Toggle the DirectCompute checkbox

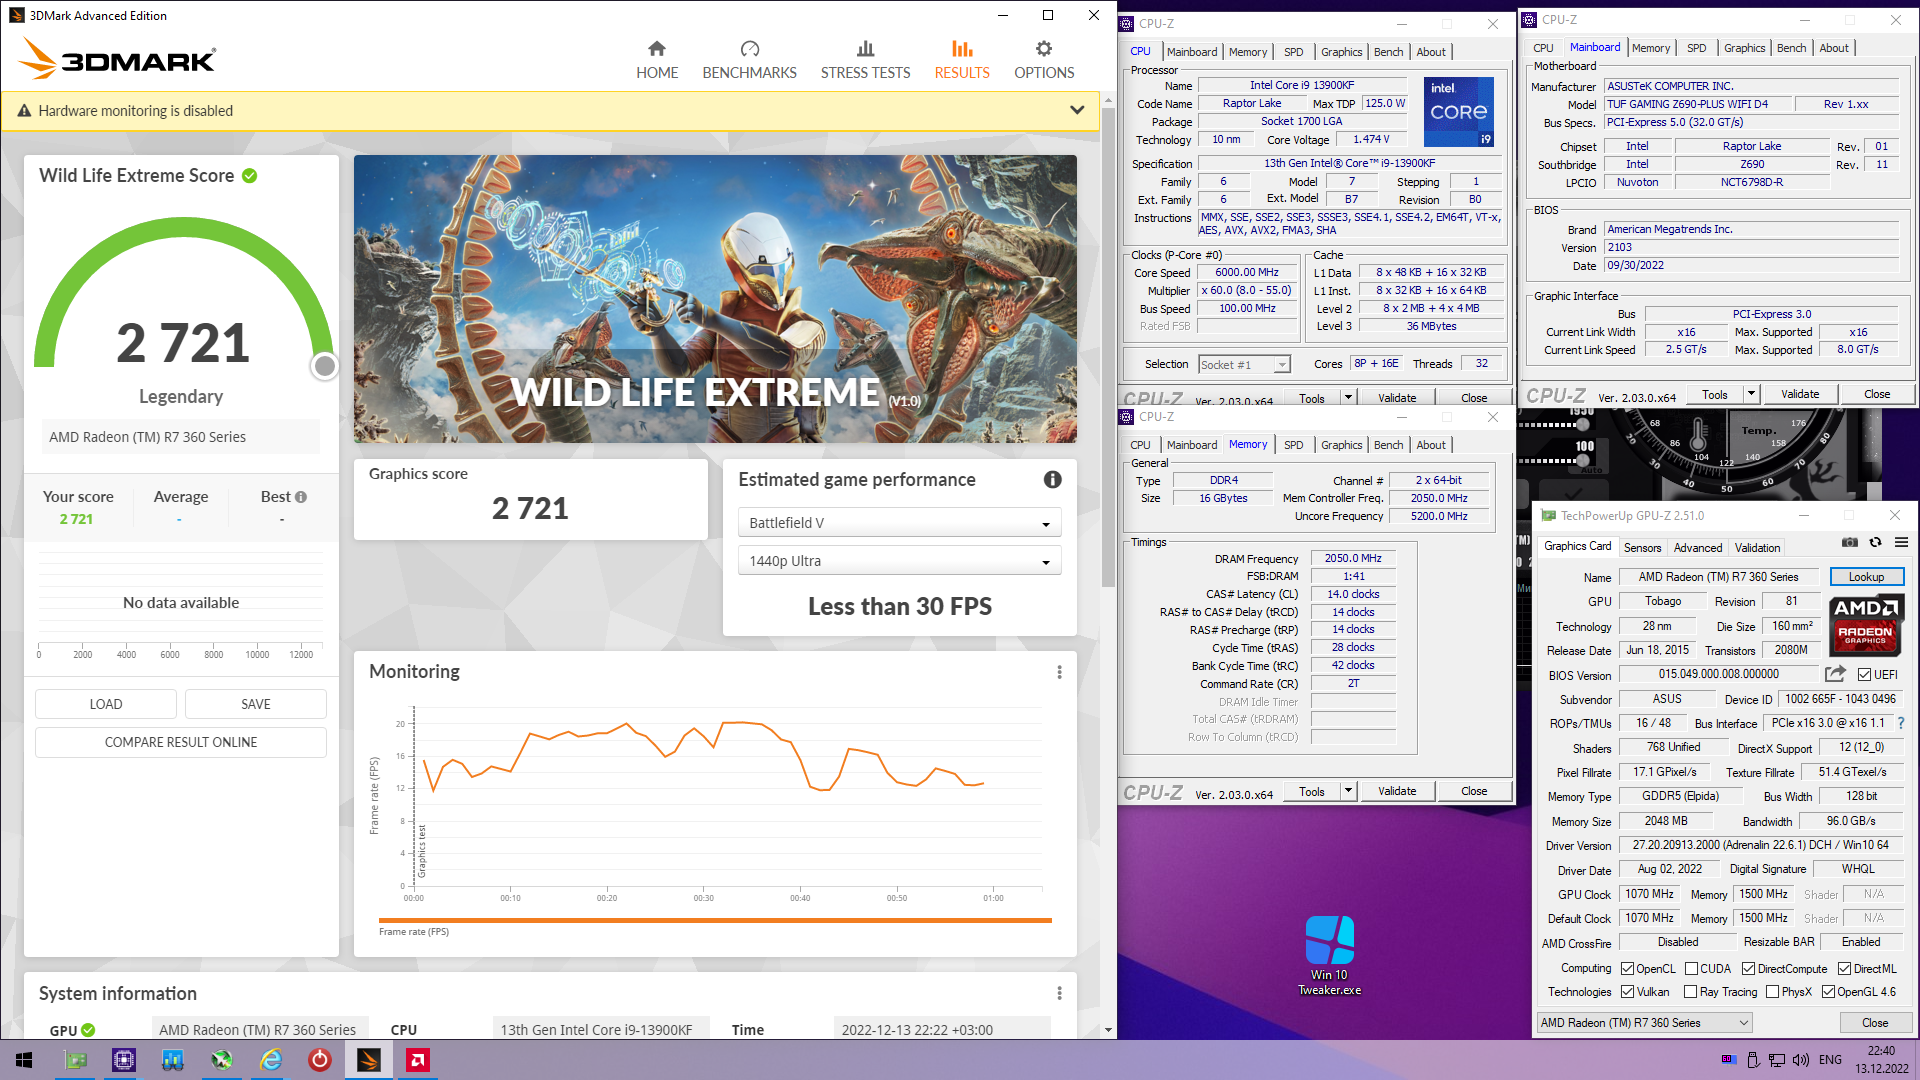[x=1748, y=969]
